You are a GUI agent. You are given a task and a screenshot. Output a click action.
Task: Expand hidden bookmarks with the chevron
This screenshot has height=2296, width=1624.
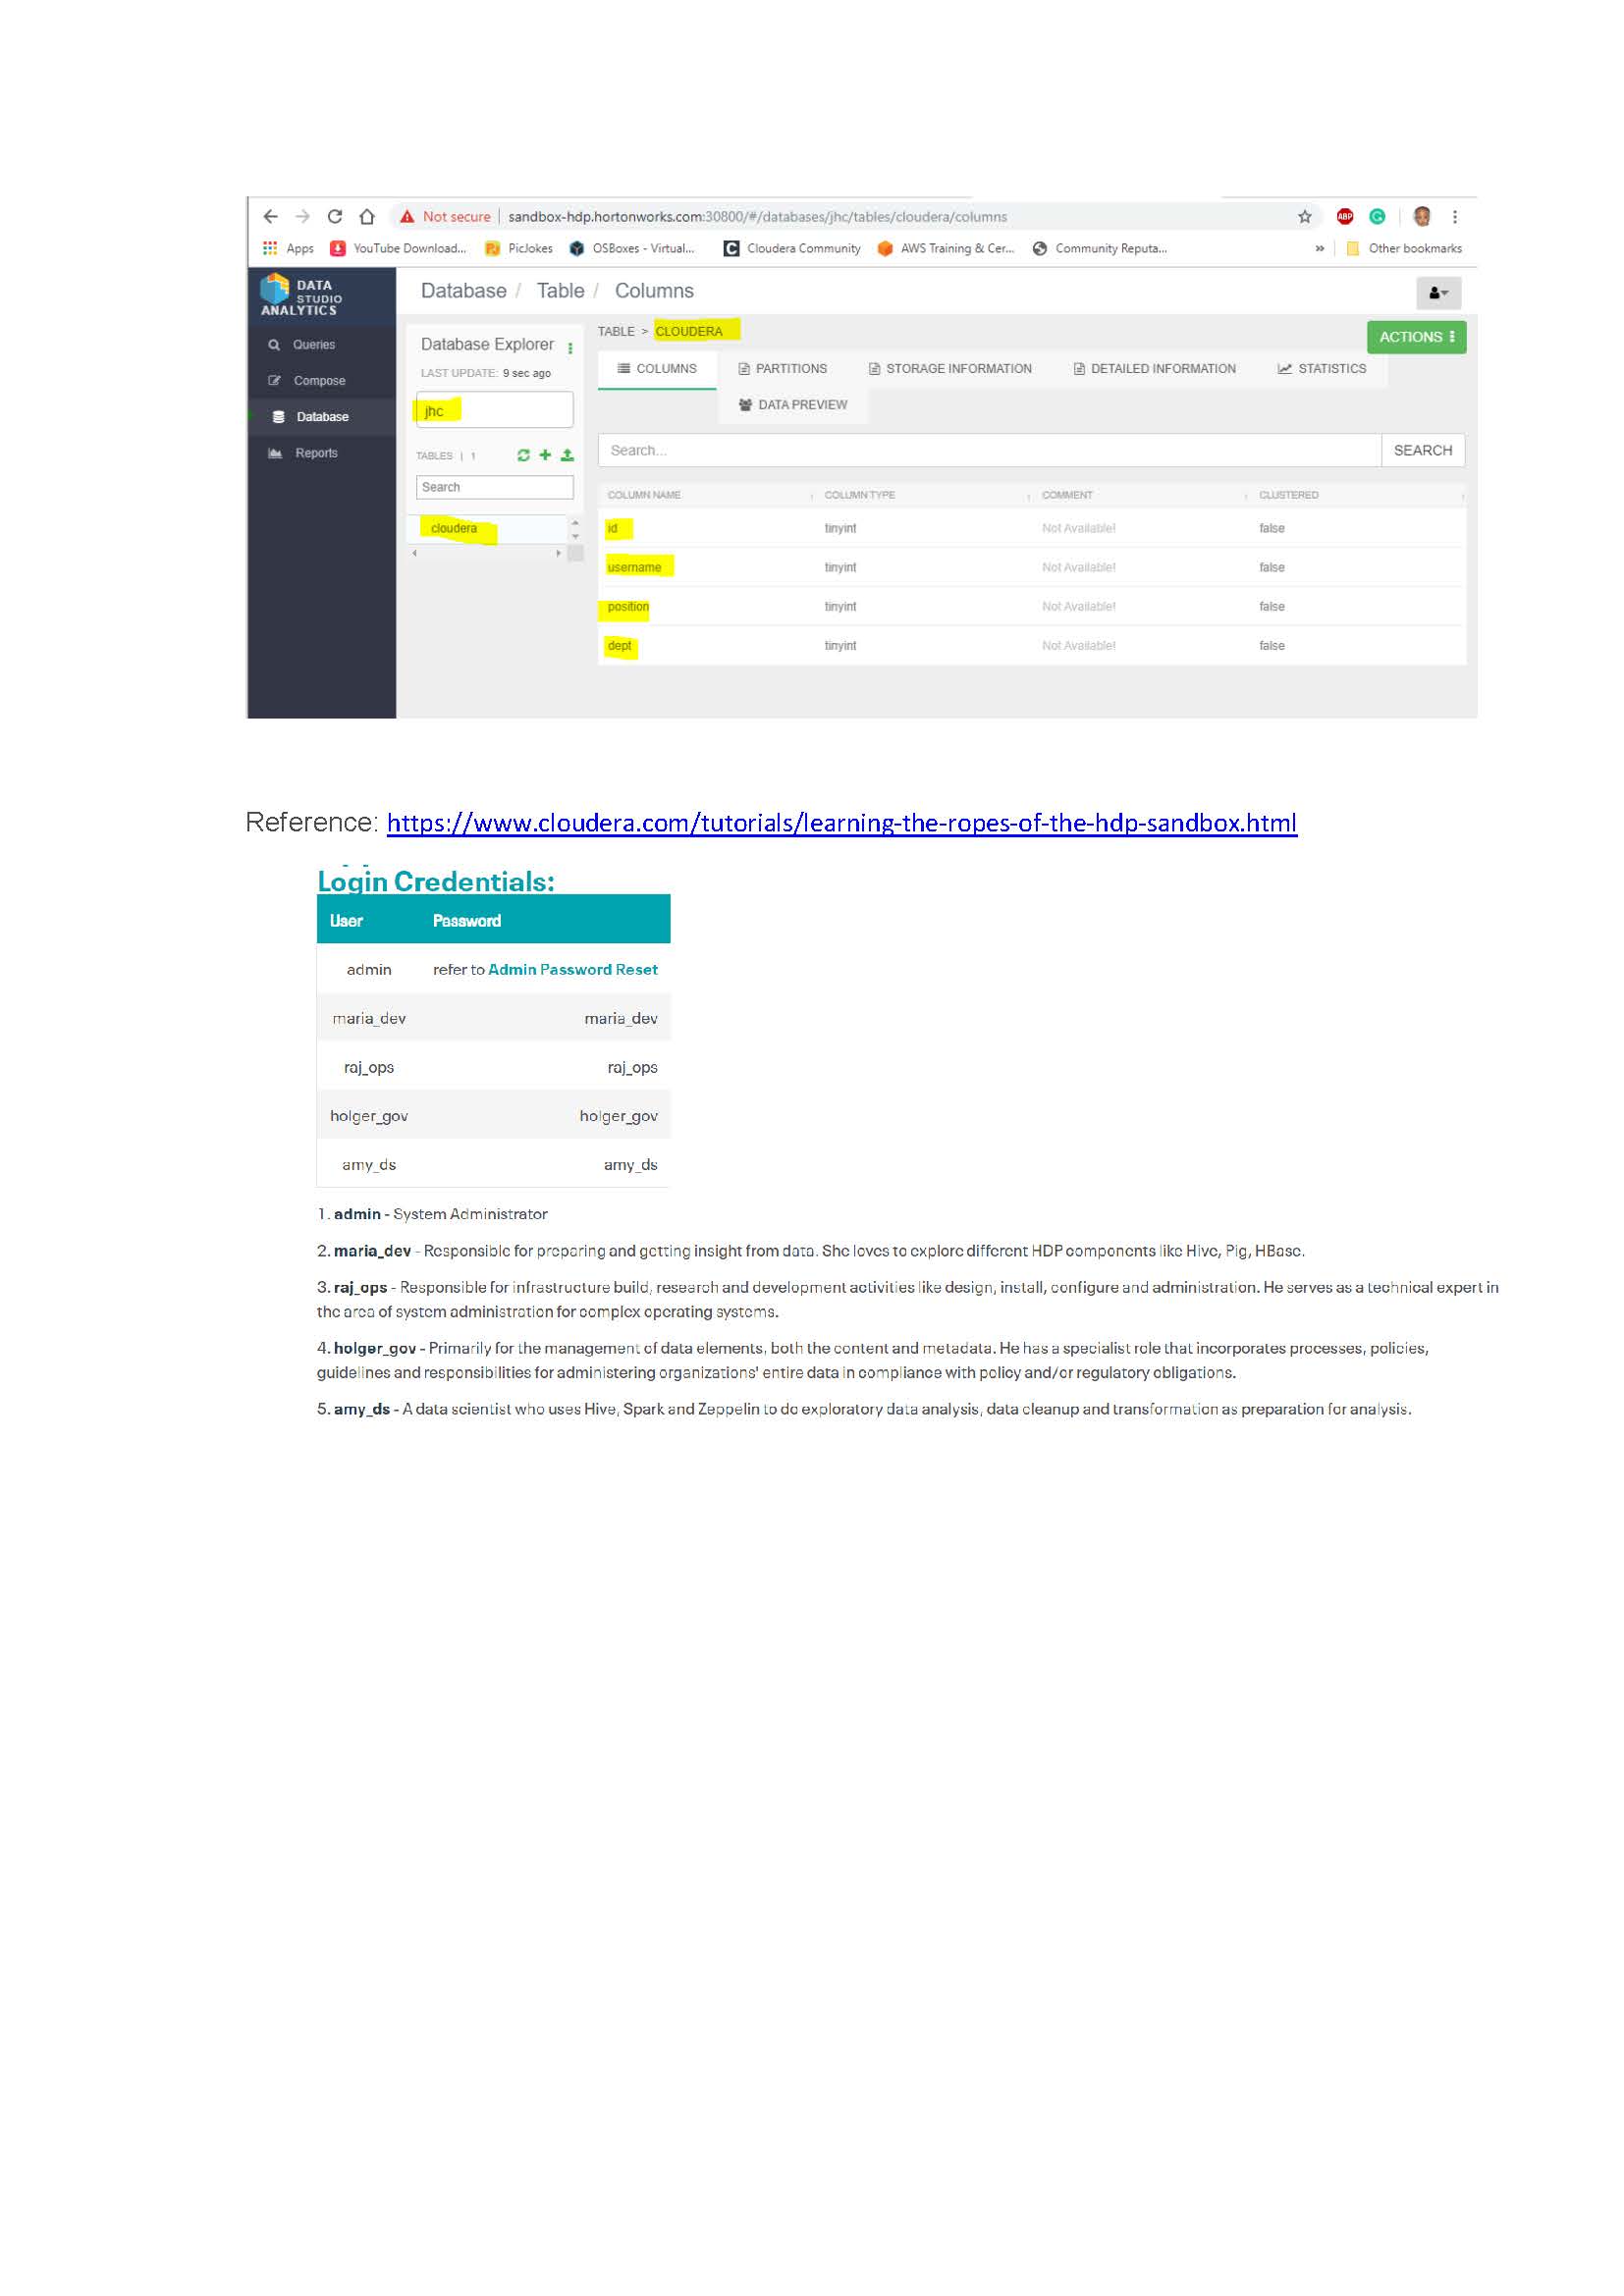[x=1318, y=248]
